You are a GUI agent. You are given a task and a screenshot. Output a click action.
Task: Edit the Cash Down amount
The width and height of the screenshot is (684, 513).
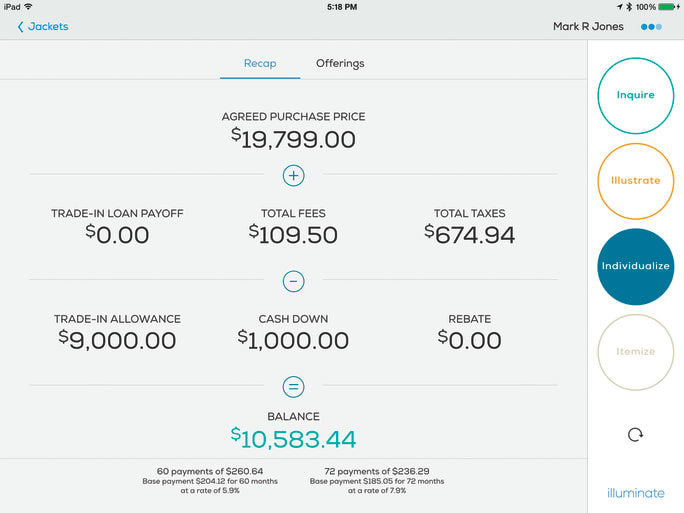pyautogui.click(x=293, y=339)
